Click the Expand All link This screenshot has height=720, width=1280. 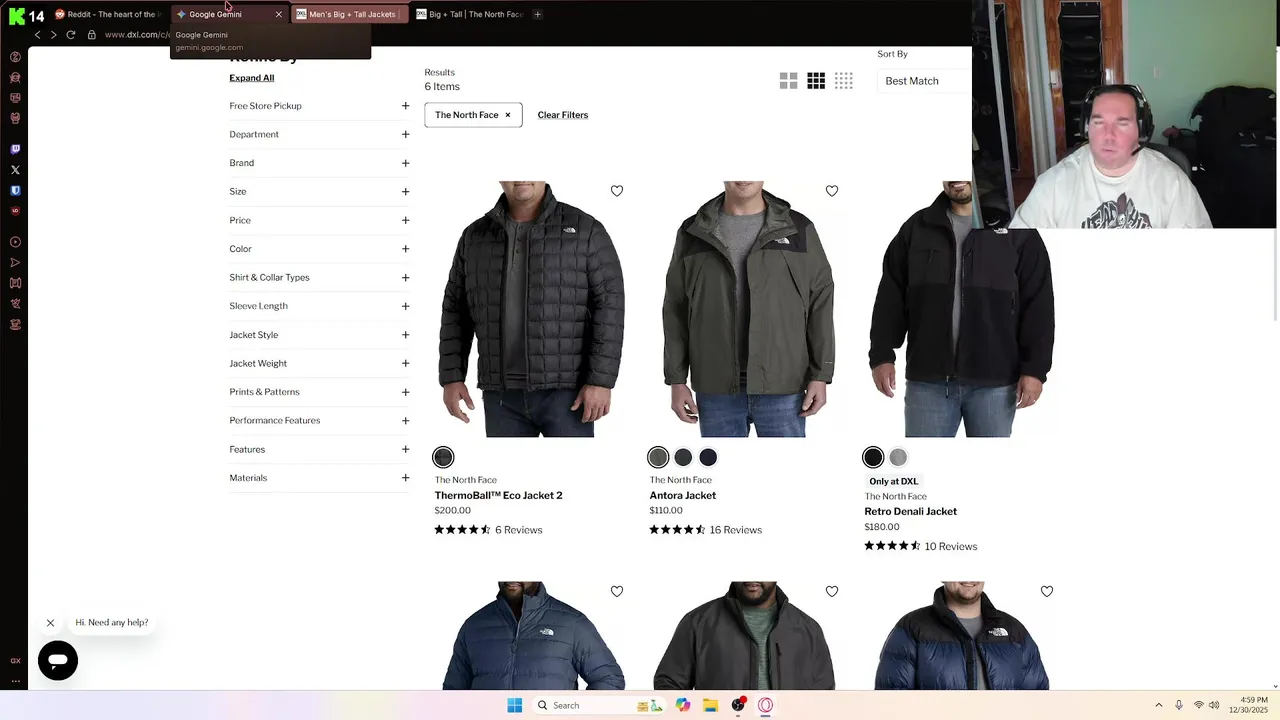252,78
